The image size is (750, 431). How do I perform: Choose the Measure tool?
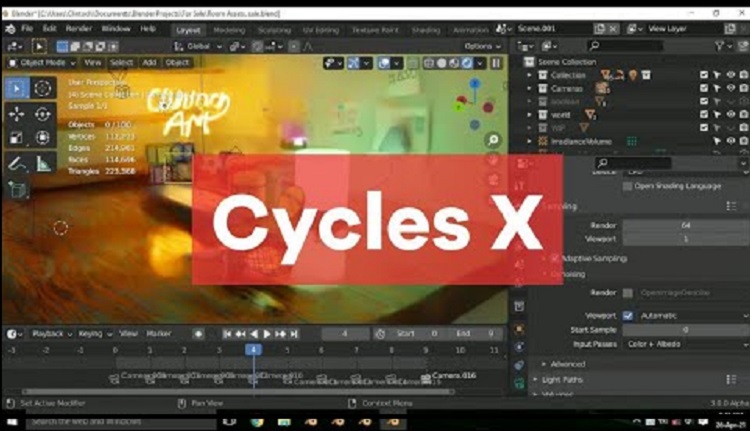43,163
